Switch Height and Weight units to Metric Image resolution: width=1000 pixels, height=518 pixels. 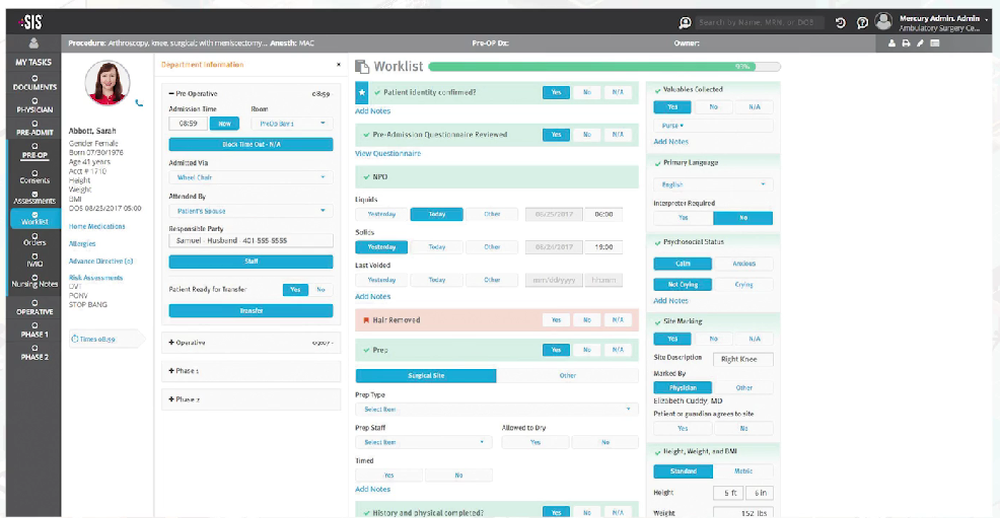[x=744, y=471]
